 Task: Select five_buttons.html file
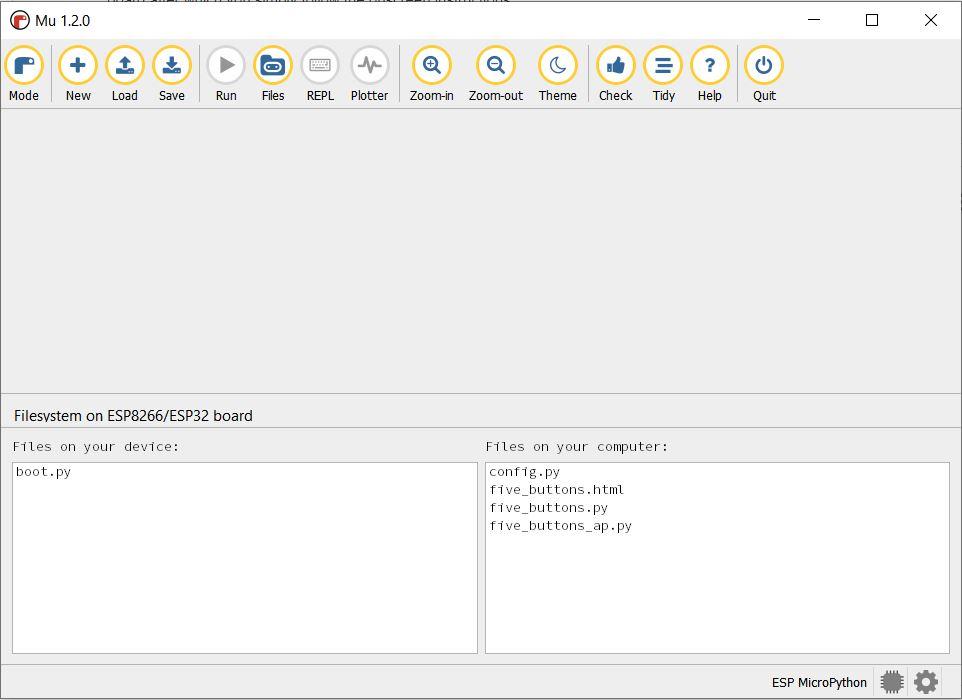tap(556, 490)
